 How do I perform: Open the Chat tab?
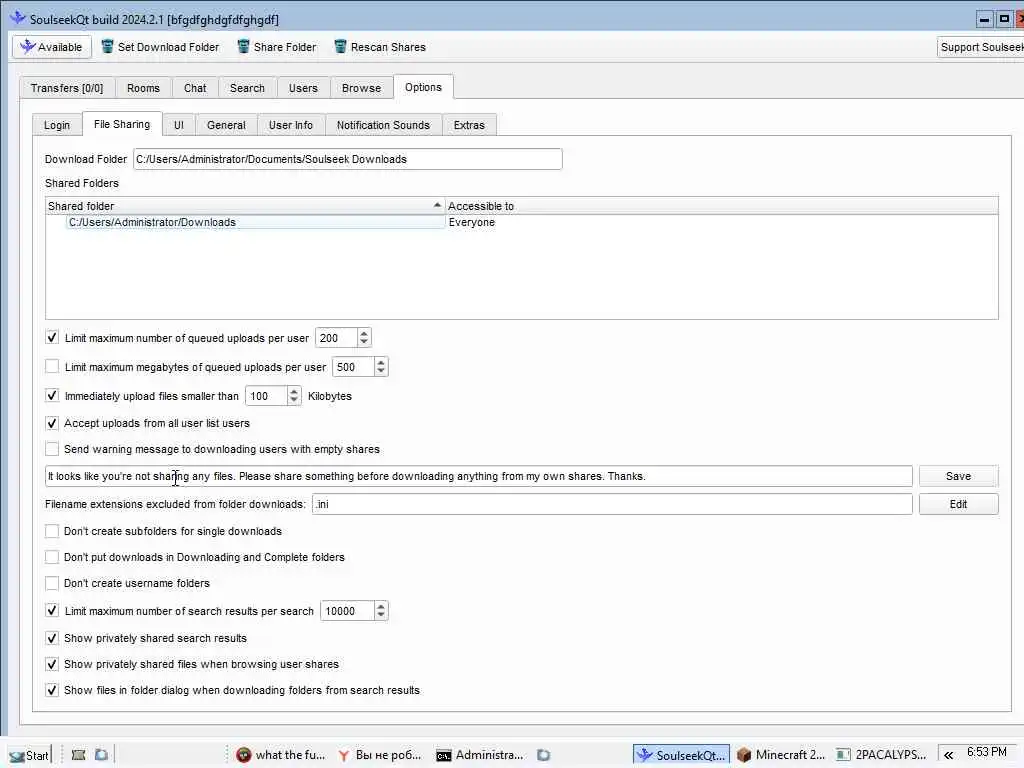(x=195, y=88)
